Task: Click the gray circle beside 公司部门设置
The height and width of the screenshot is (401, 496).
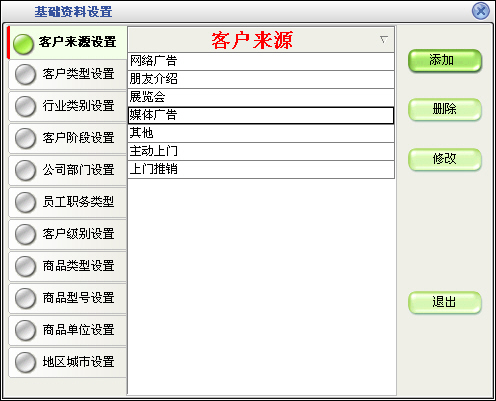Action: (x=25, y=170)
